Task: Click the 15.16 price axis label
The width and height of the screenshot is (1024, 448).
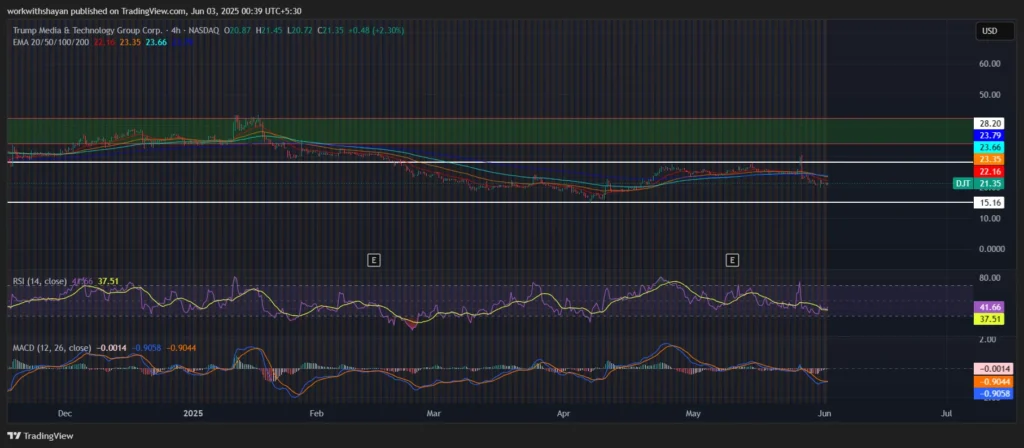Action: coord(989,203)
